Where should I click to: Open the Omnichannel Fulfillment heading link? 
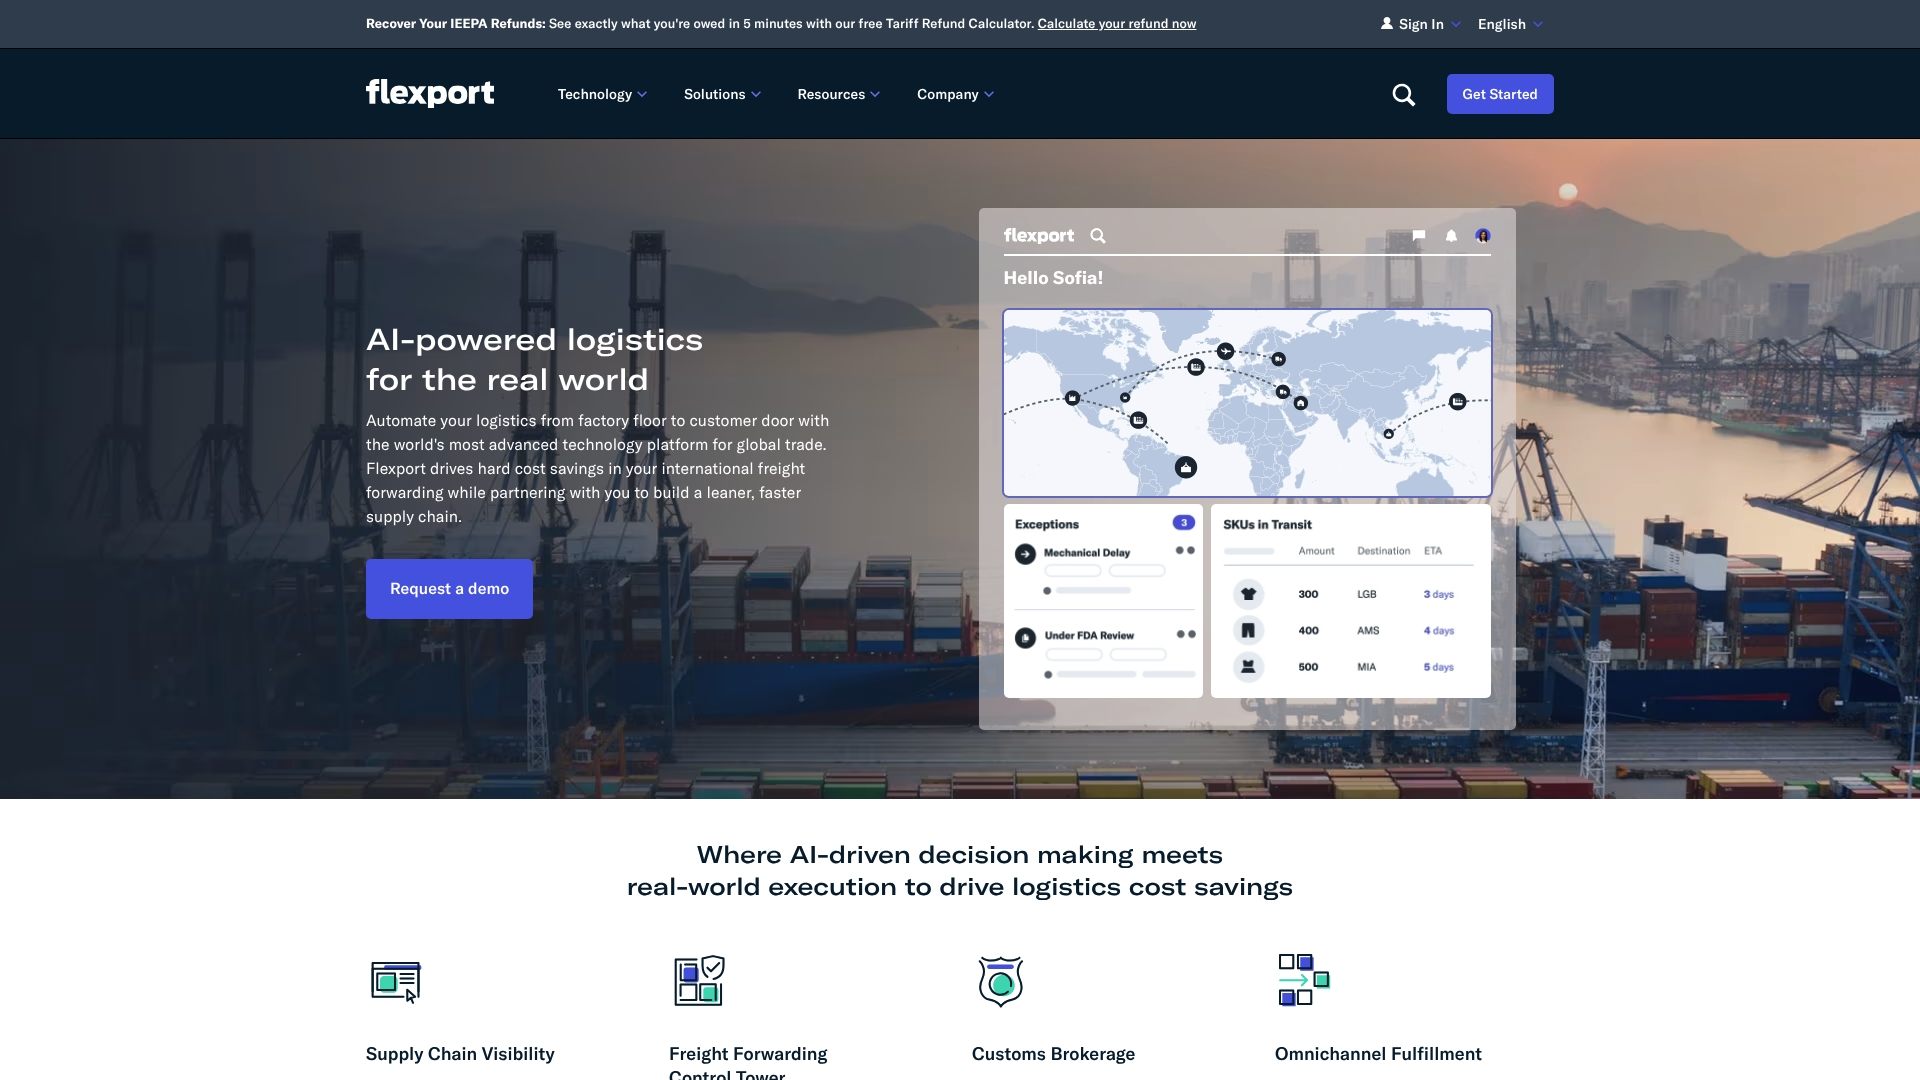[x=1378, y=1054]
